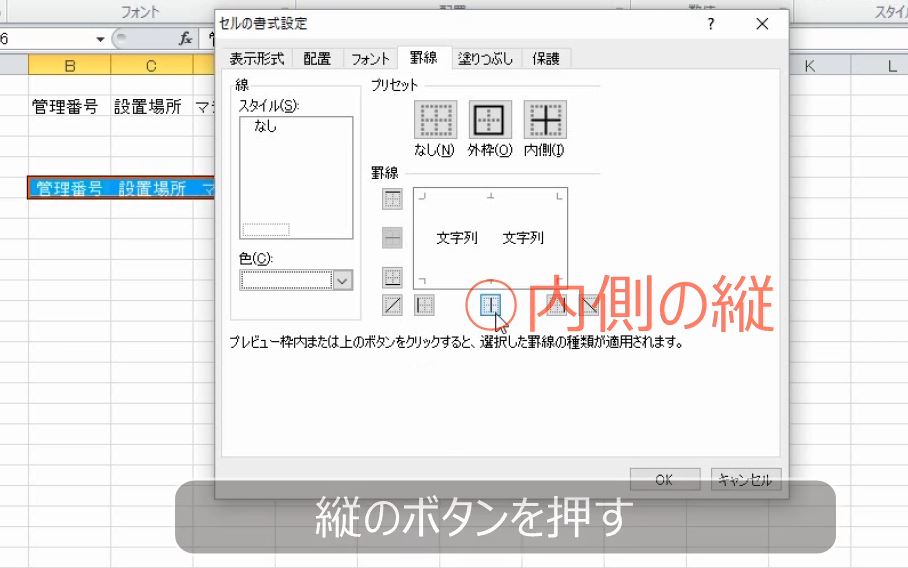Apply the 内側 inside border preset

[545, 119]
